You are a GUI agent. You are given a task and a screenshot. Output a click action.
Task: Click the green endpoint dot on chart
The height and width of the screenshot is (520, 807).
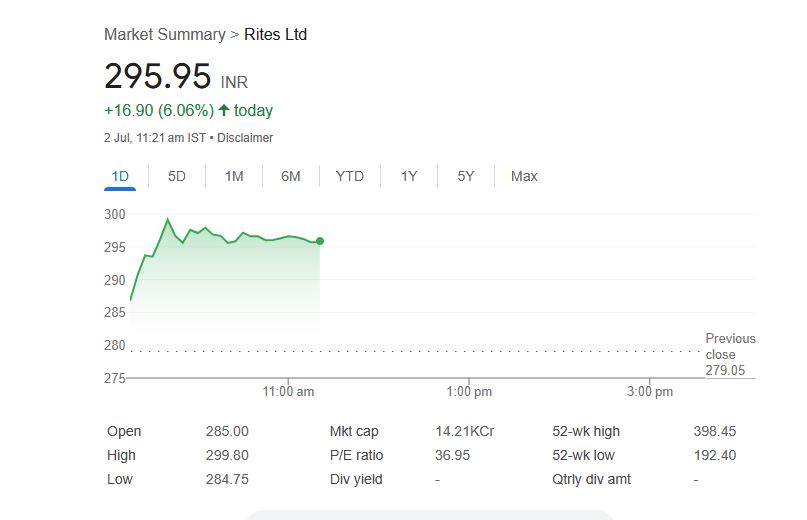pyautogui.click(x=320, y=241)
